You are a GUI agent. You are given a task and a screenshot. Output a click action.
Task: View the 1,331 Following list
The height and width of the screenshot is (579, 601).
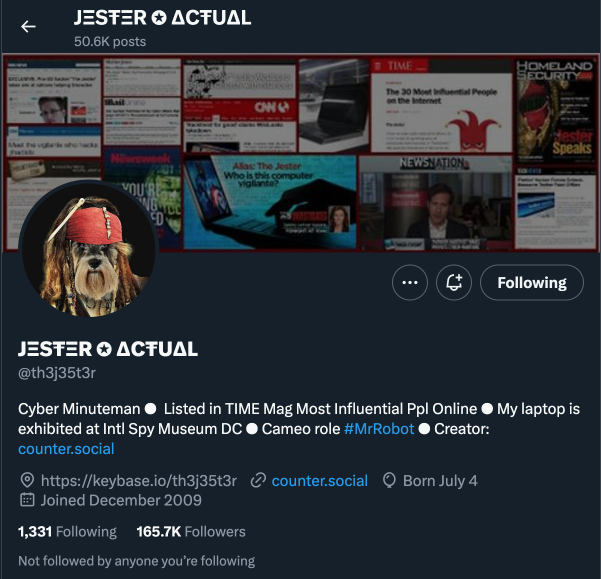point(67,532)
